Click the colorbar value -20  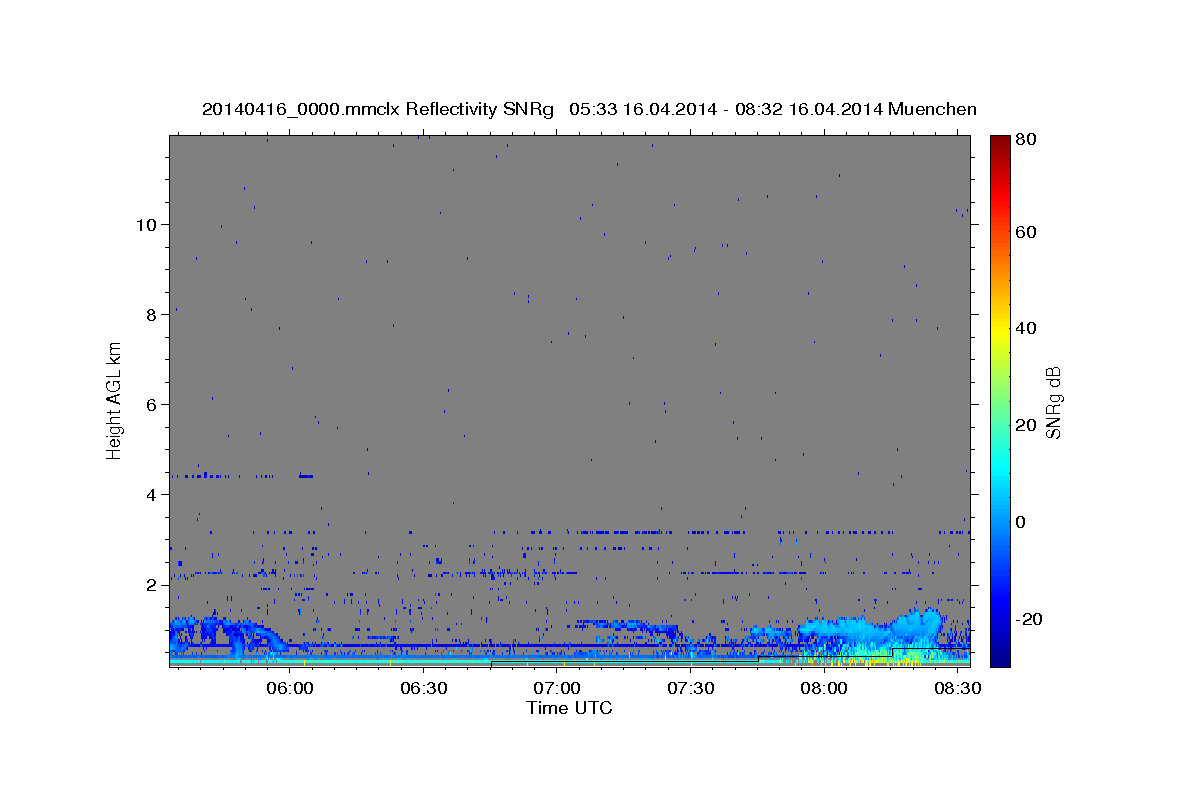tap(1030, 619)
